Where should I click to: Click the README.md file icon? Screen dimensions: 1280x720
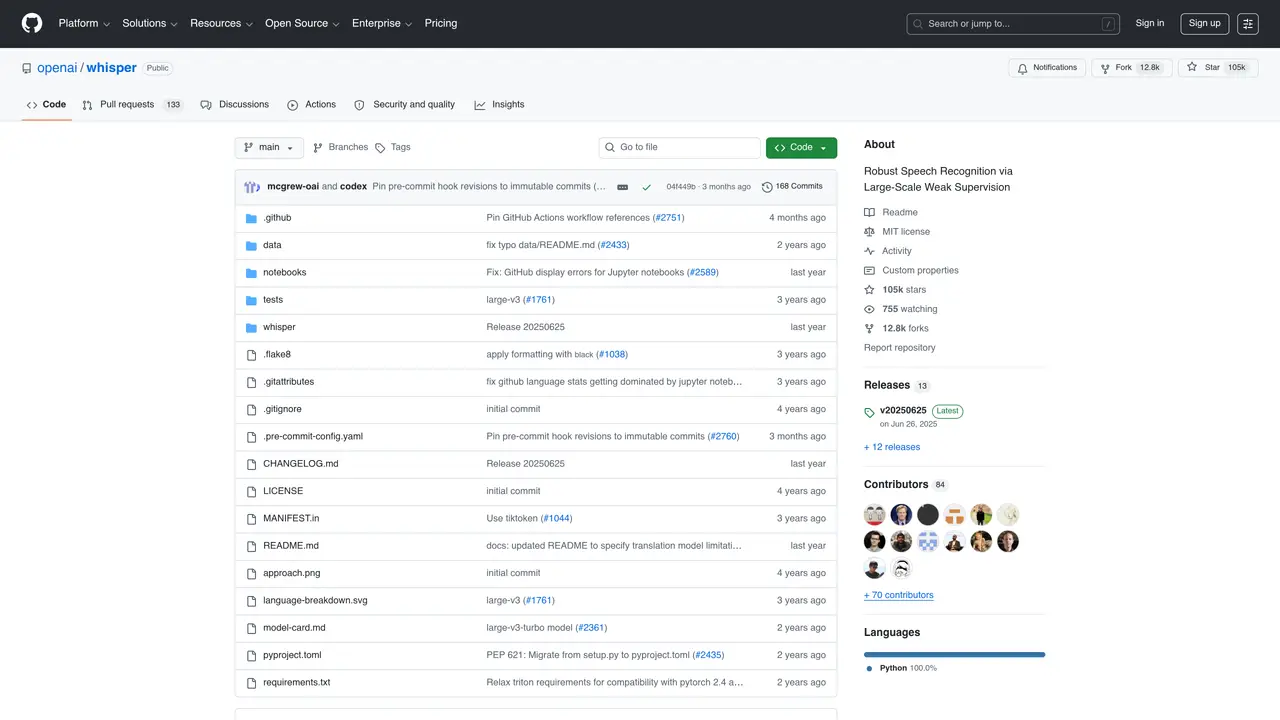tap(252, 546)
